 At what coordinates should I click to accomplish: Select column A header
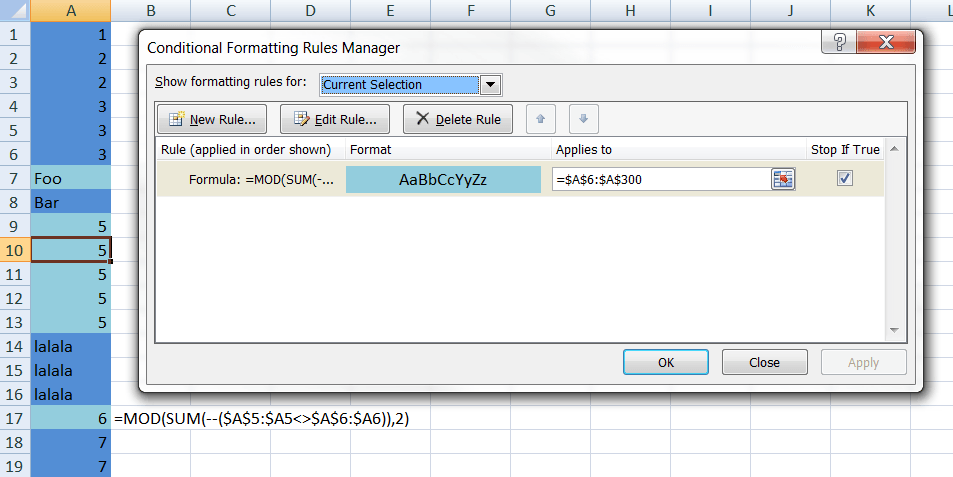click(71, 10)
